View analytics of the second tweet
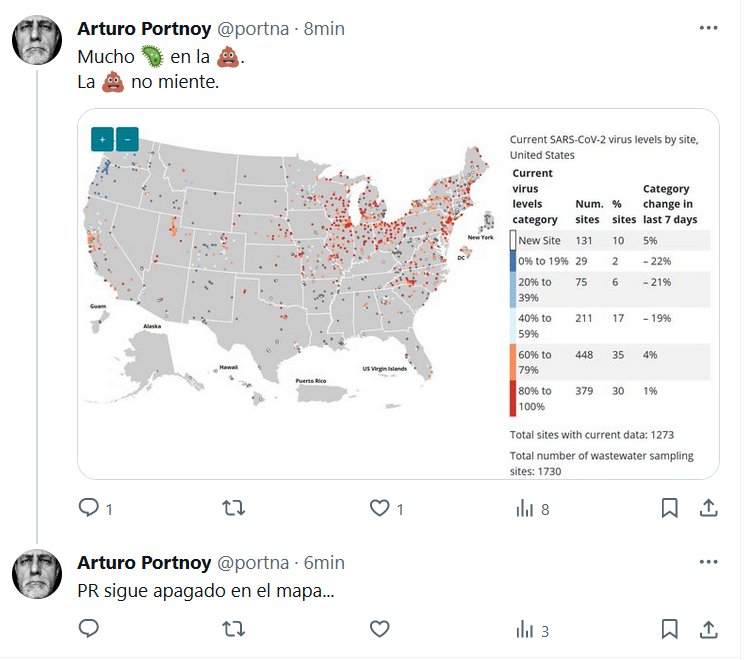Screen dimensions: 748x660 click(x=525, y=629)
